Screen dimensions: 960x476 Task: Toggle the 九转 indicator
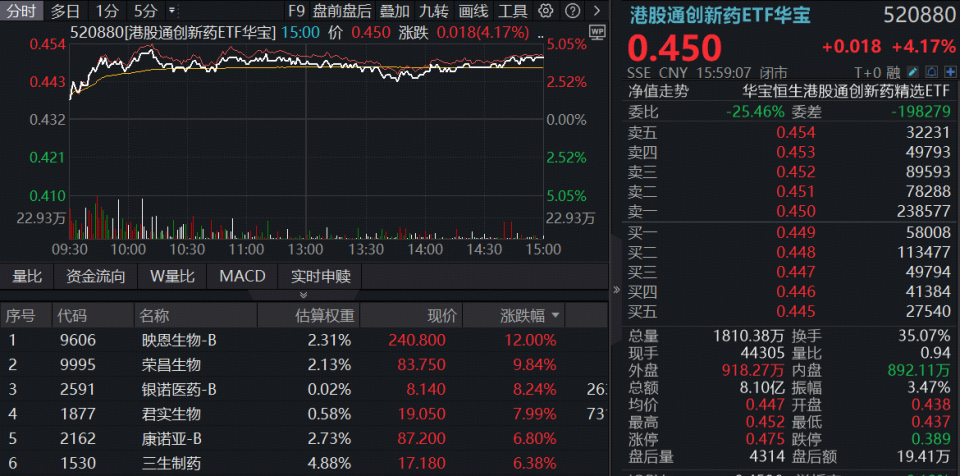434,10
